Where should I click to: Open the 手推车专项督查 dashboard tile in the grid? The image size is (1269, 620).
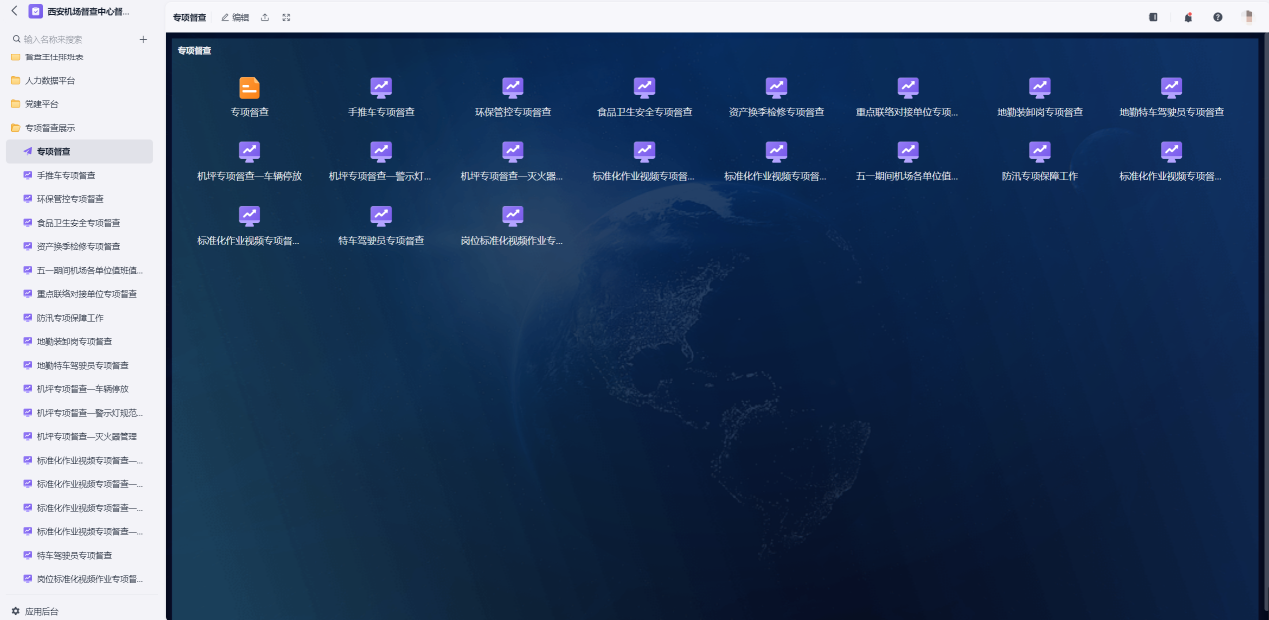[381, 97]
